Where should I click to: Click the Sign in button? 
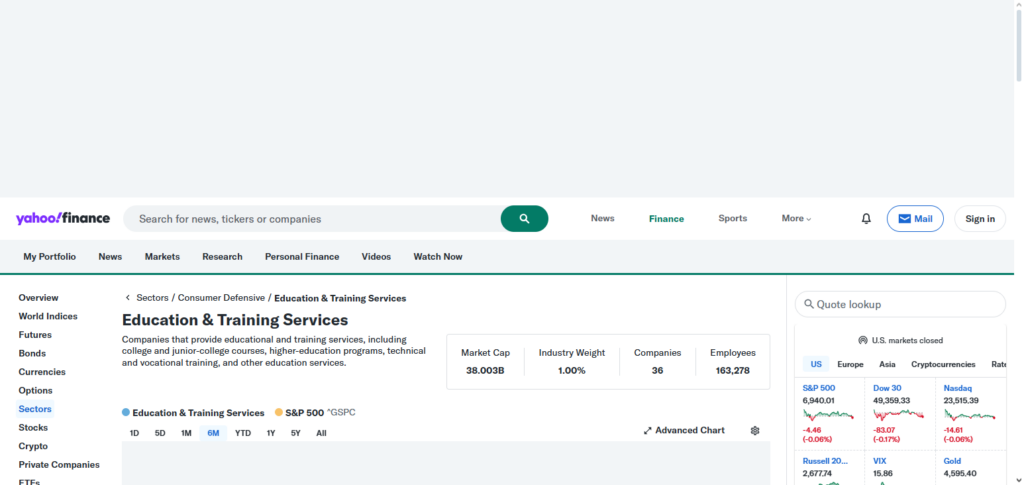980,219
